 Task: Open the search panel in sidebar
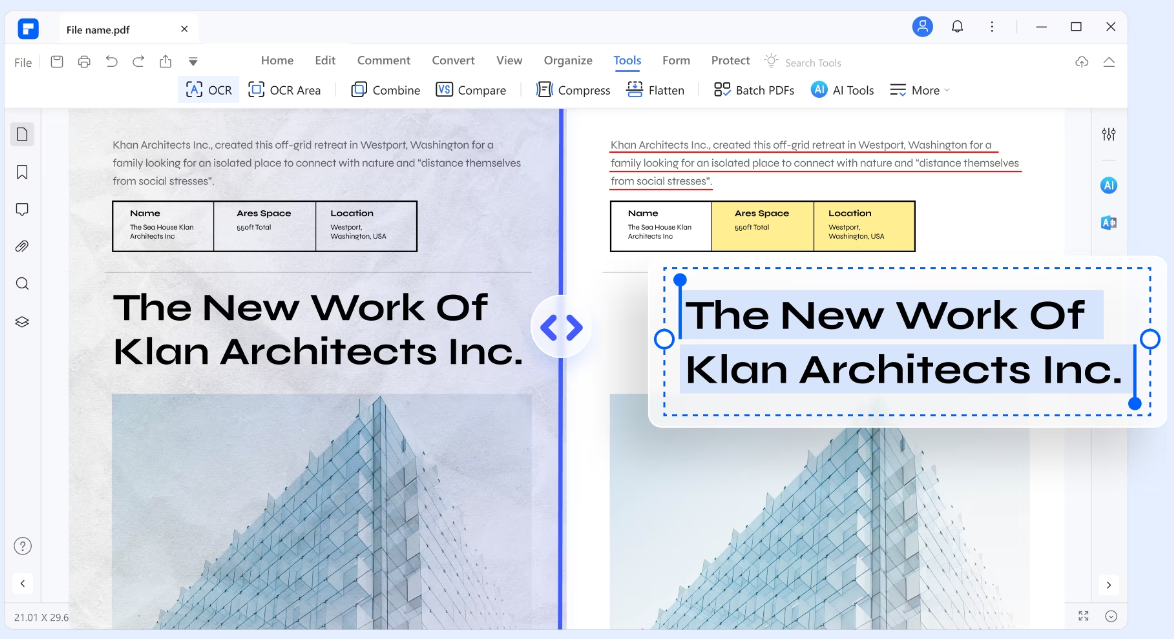click(22, 284)
